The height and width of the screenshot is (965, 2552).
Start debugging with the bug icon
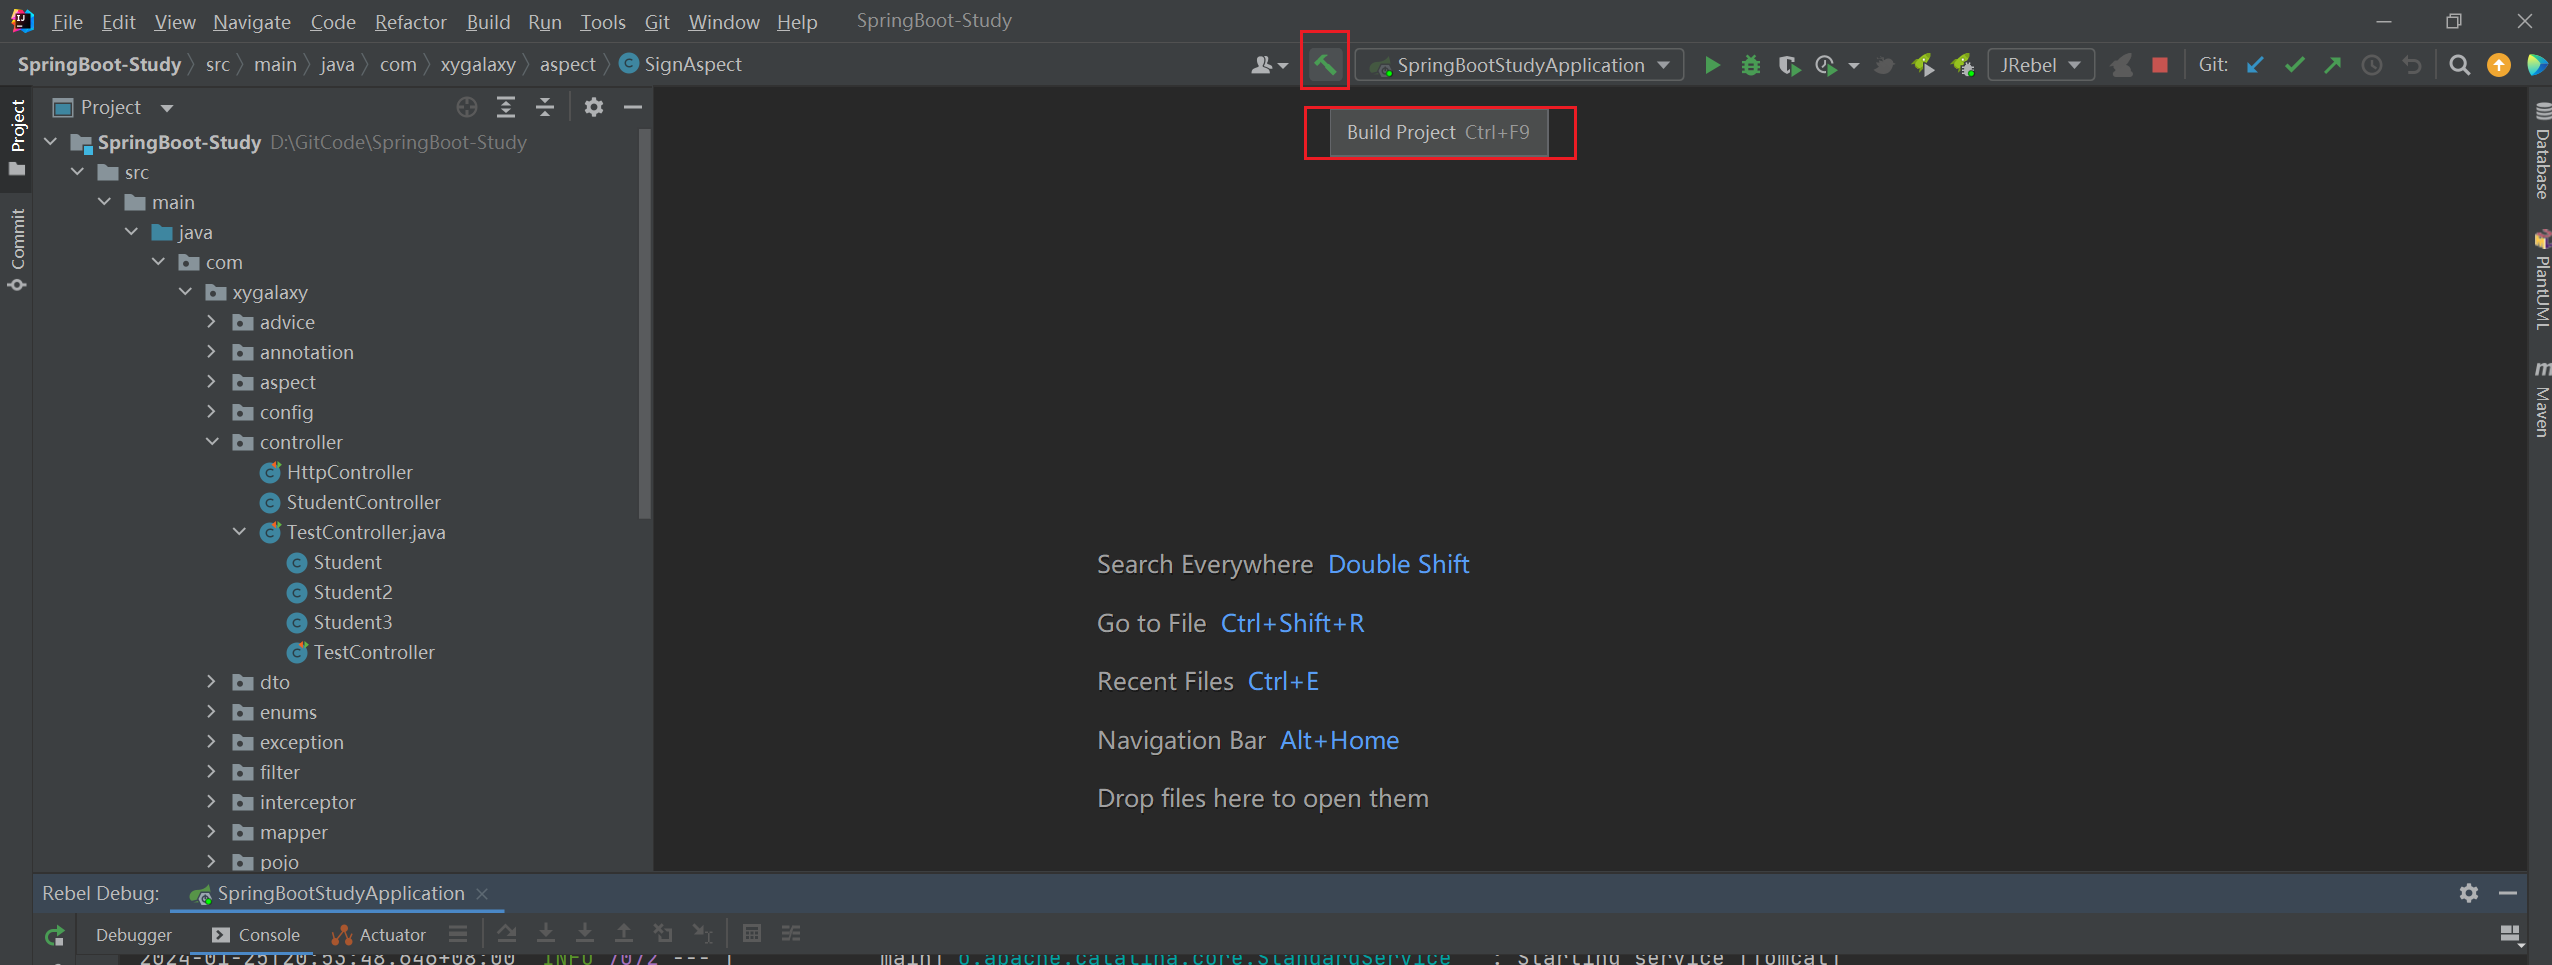1750,65
